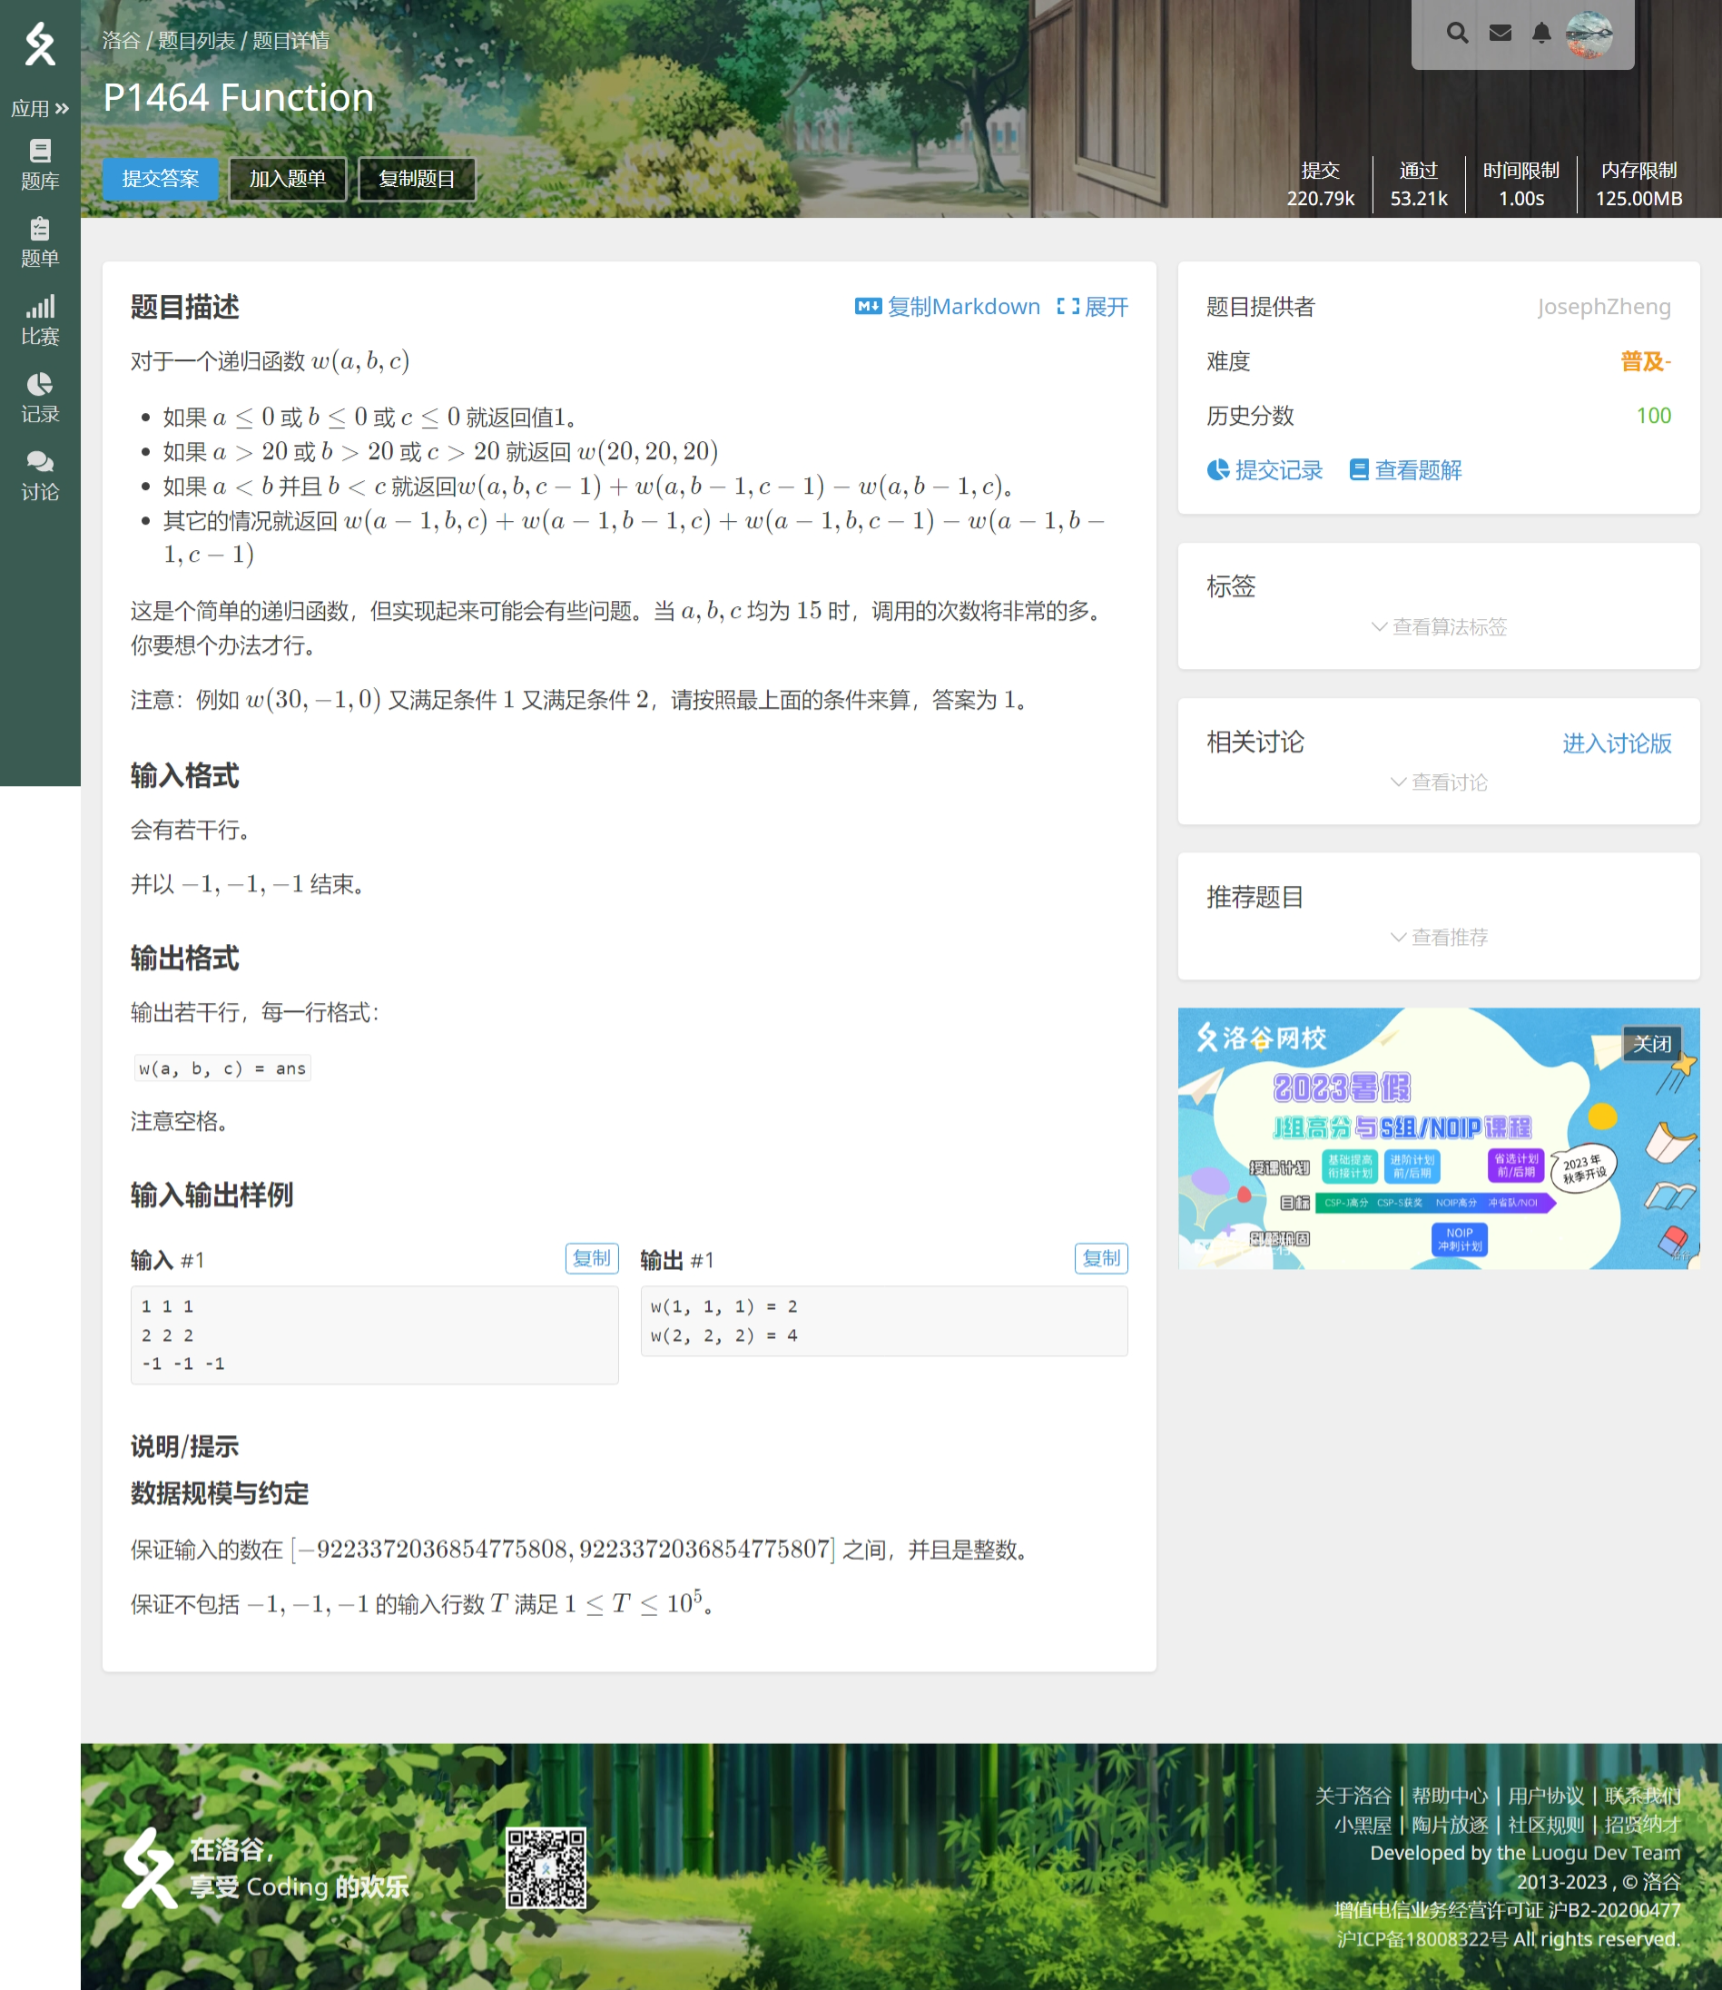
Task: Click the footer QR code
Action: click(546, 1868)
